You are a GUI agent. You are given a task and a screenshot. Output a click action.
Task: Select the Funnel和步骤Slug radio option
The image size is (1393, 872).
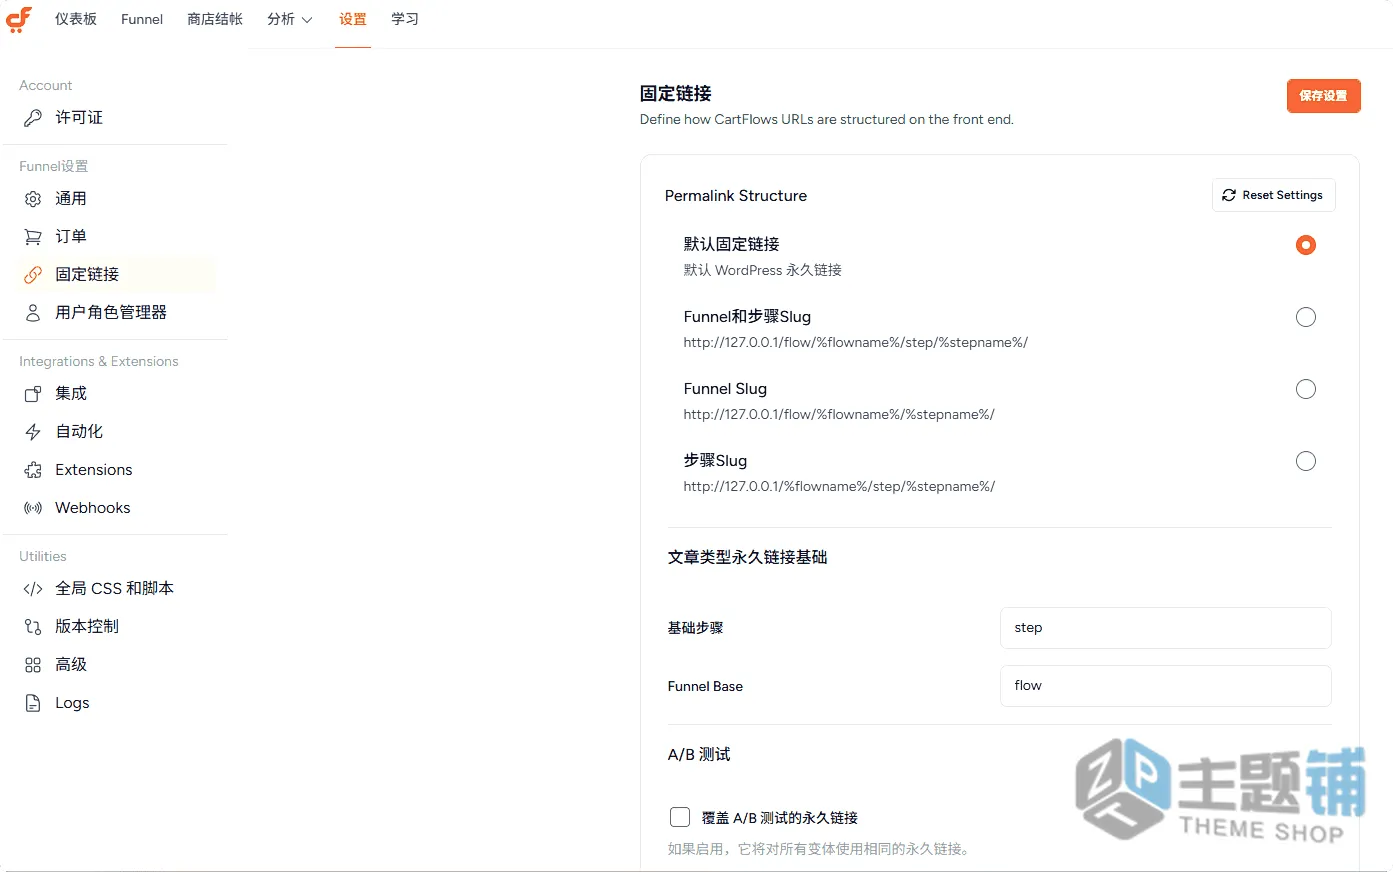1306,317
